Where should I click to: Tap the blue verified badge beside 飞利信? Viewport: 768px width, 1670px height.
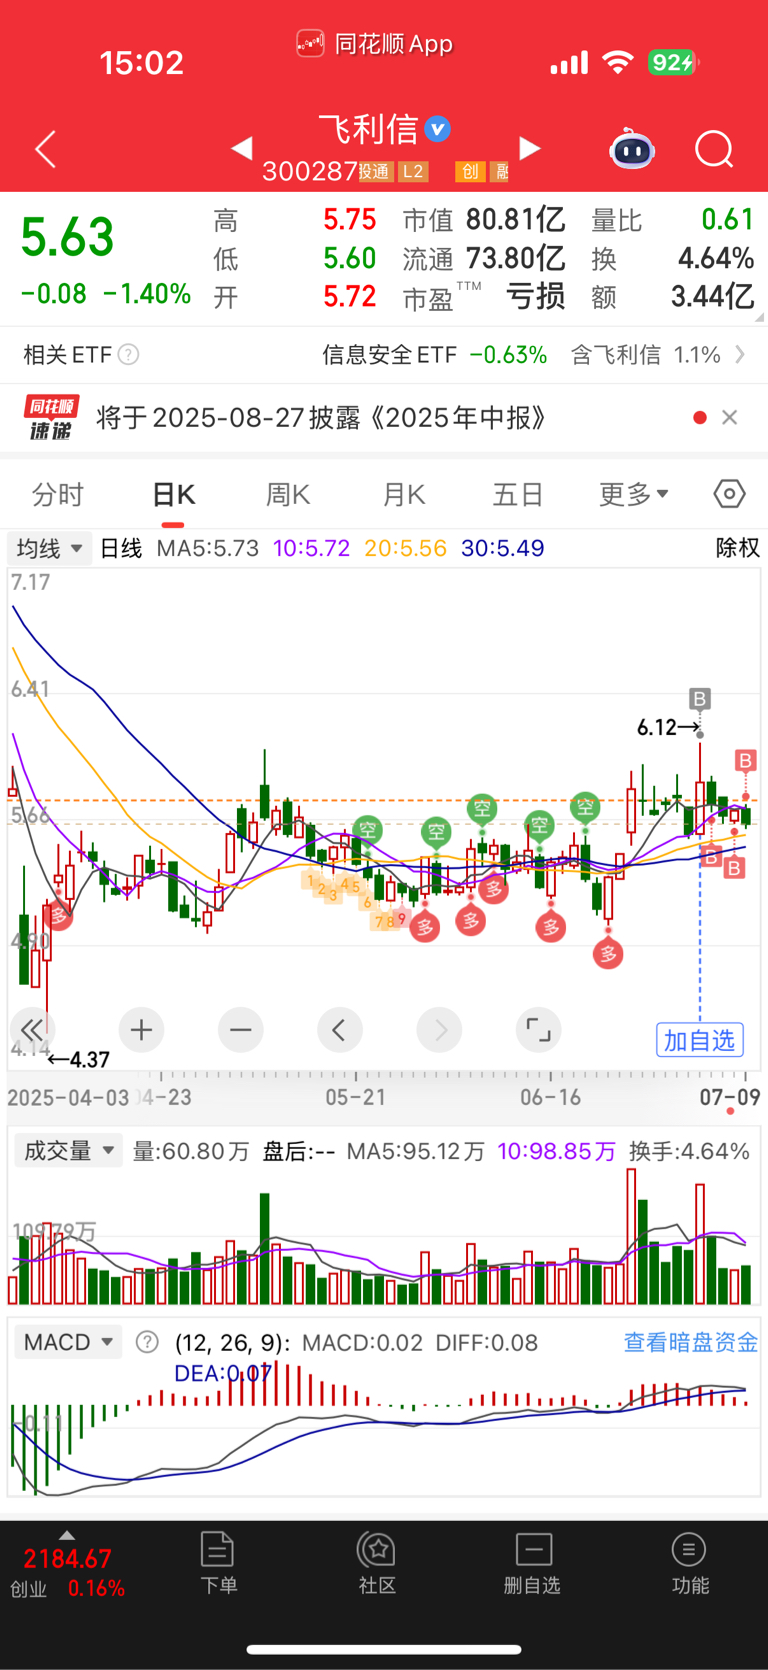click(438, 129)
